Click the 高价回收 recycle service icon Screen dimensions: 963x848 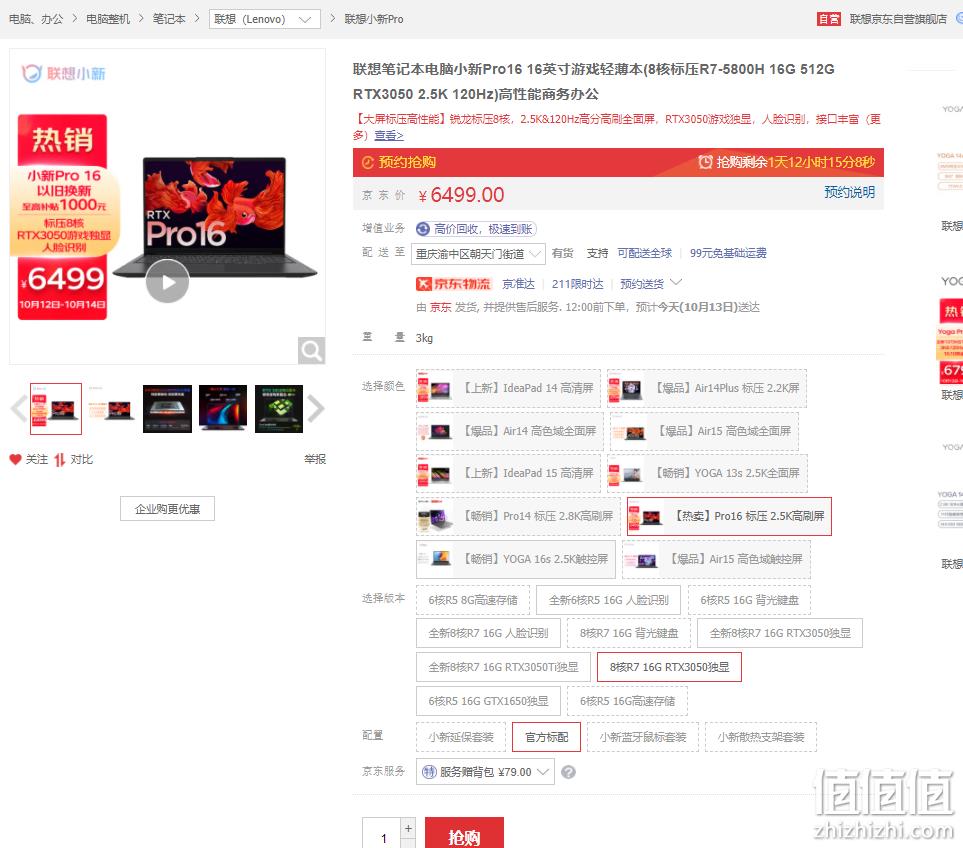(x=423, y=229)
